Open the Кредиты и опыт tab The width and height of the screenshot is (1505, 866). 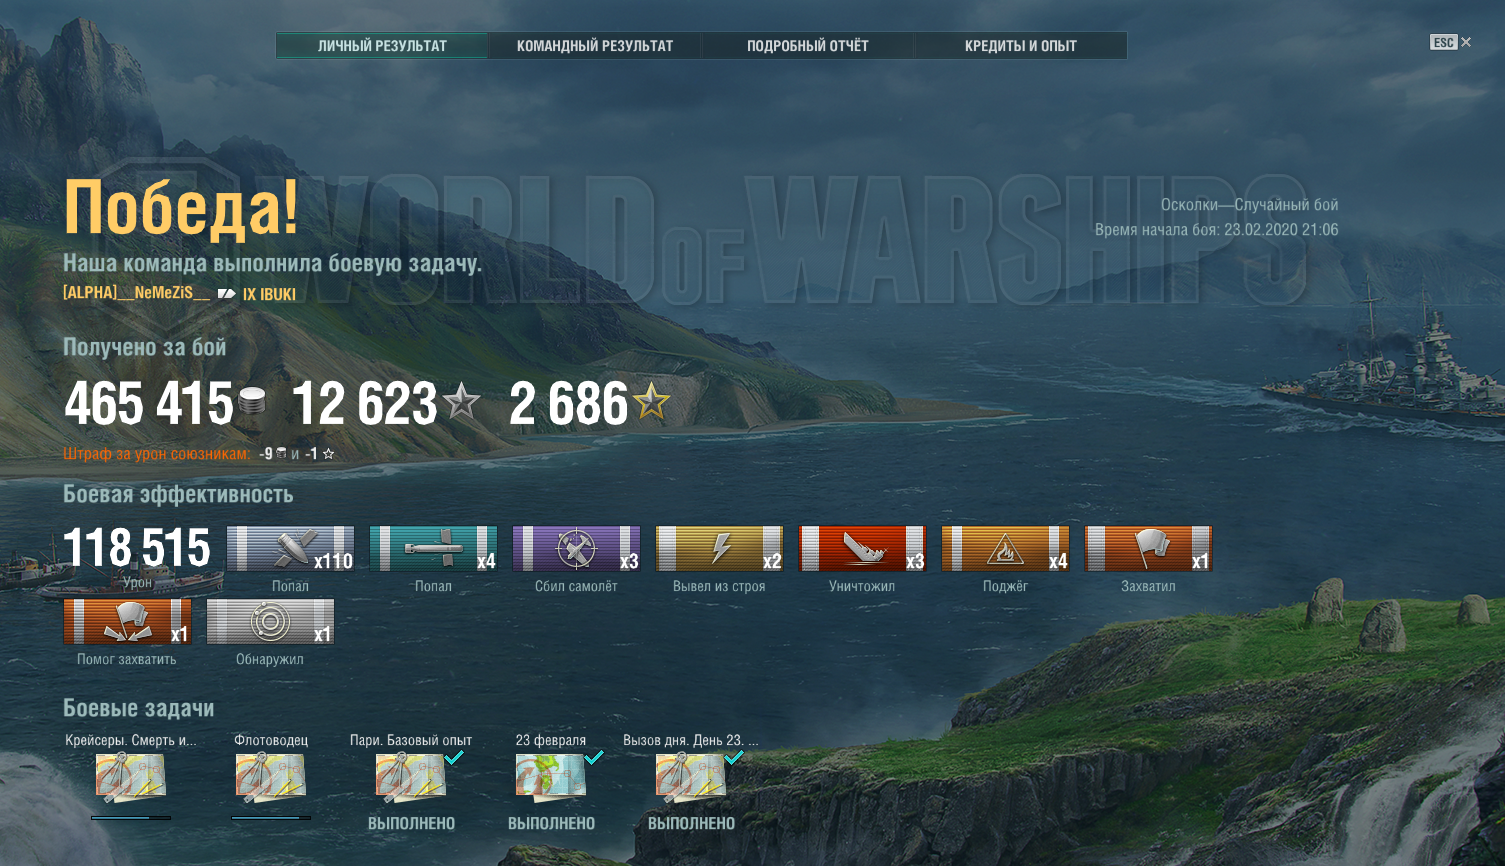point(1020,46)
